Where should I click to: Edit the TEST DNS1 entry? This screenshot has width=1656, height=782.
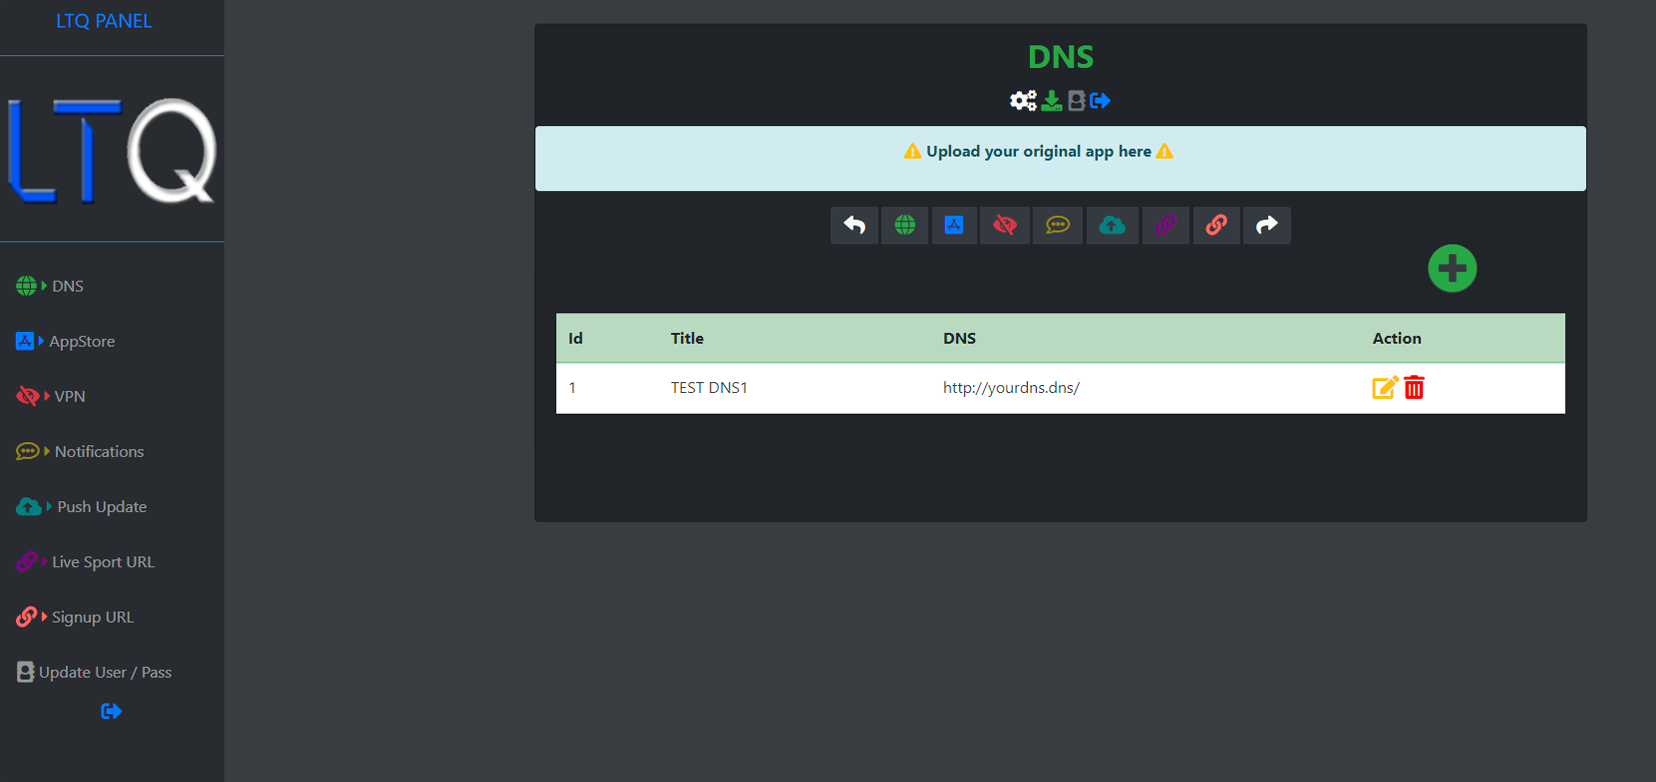point(1384,388)
